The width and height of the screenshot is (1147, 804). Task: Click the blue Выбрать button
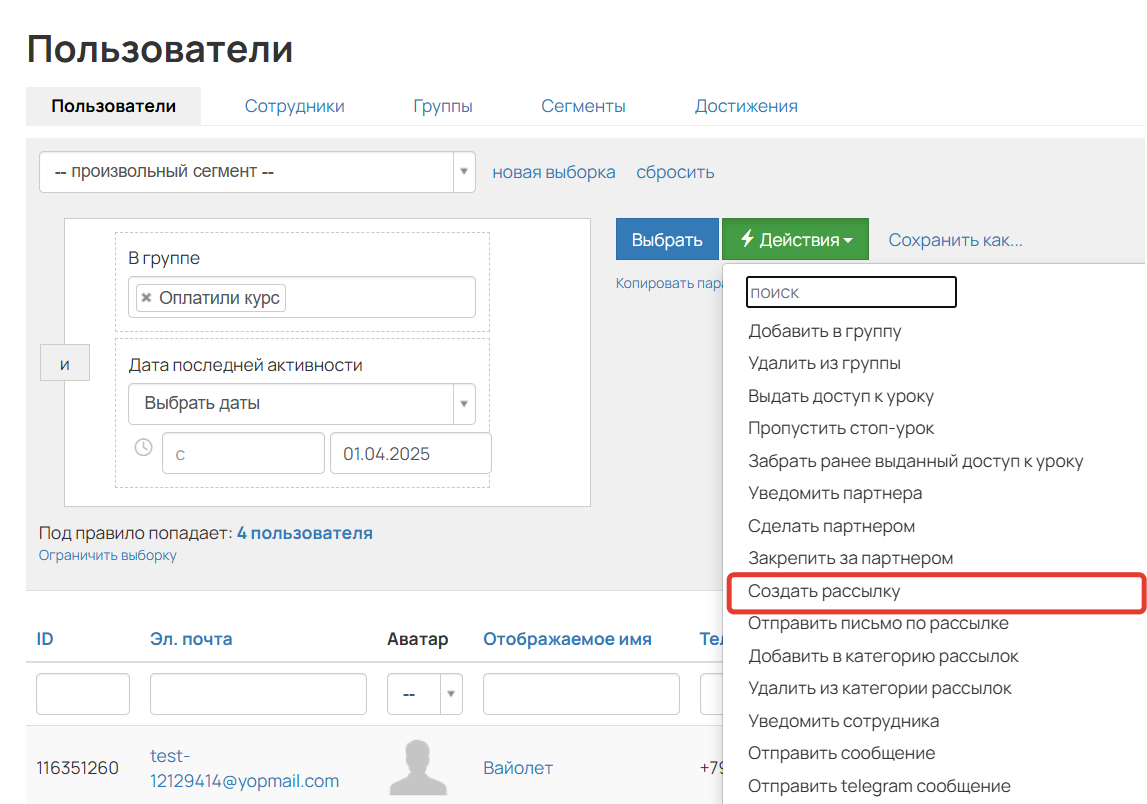click(667, 239)
